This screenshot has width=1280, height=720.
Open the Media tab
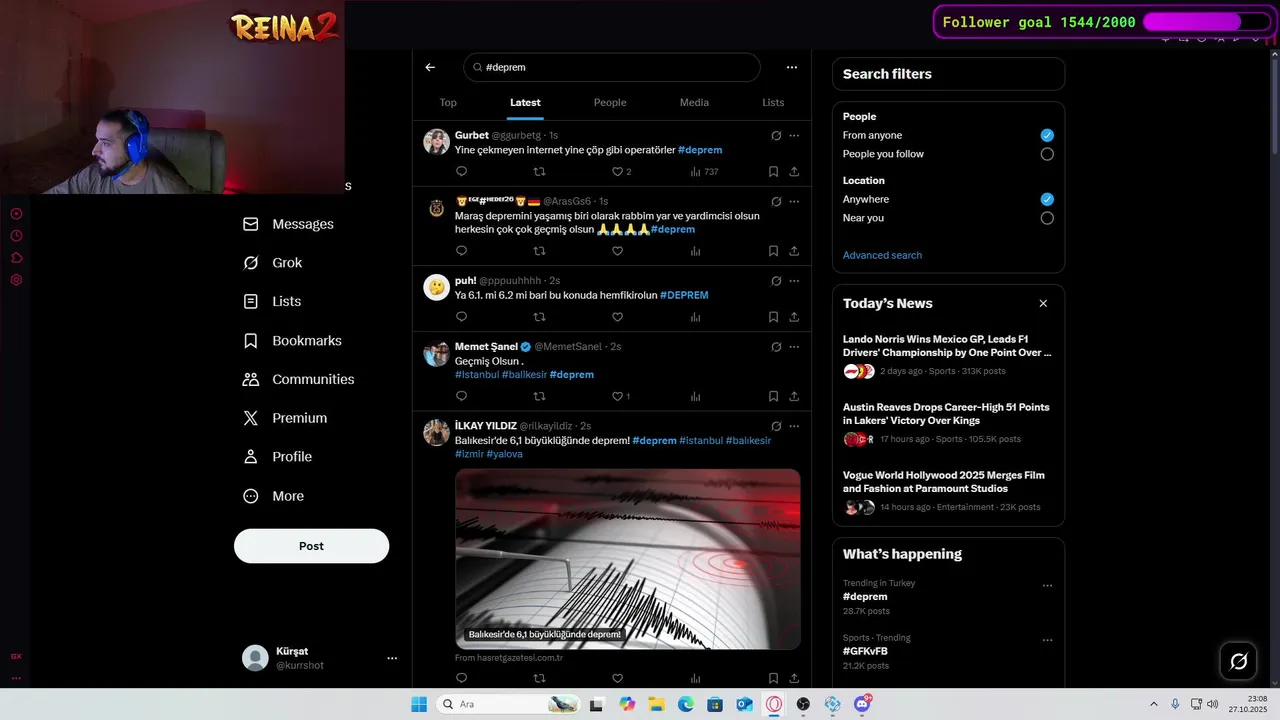tap(694, 102)
